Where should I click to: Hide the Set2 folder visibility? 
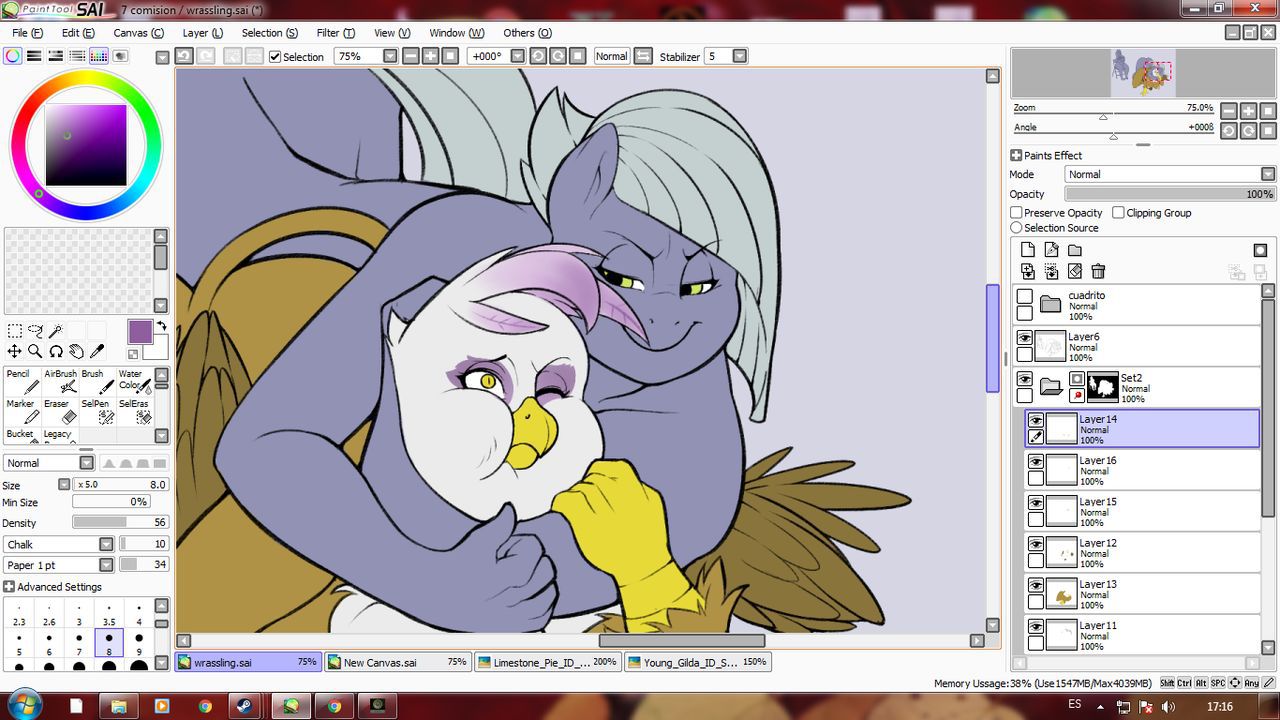(1024, 378)
